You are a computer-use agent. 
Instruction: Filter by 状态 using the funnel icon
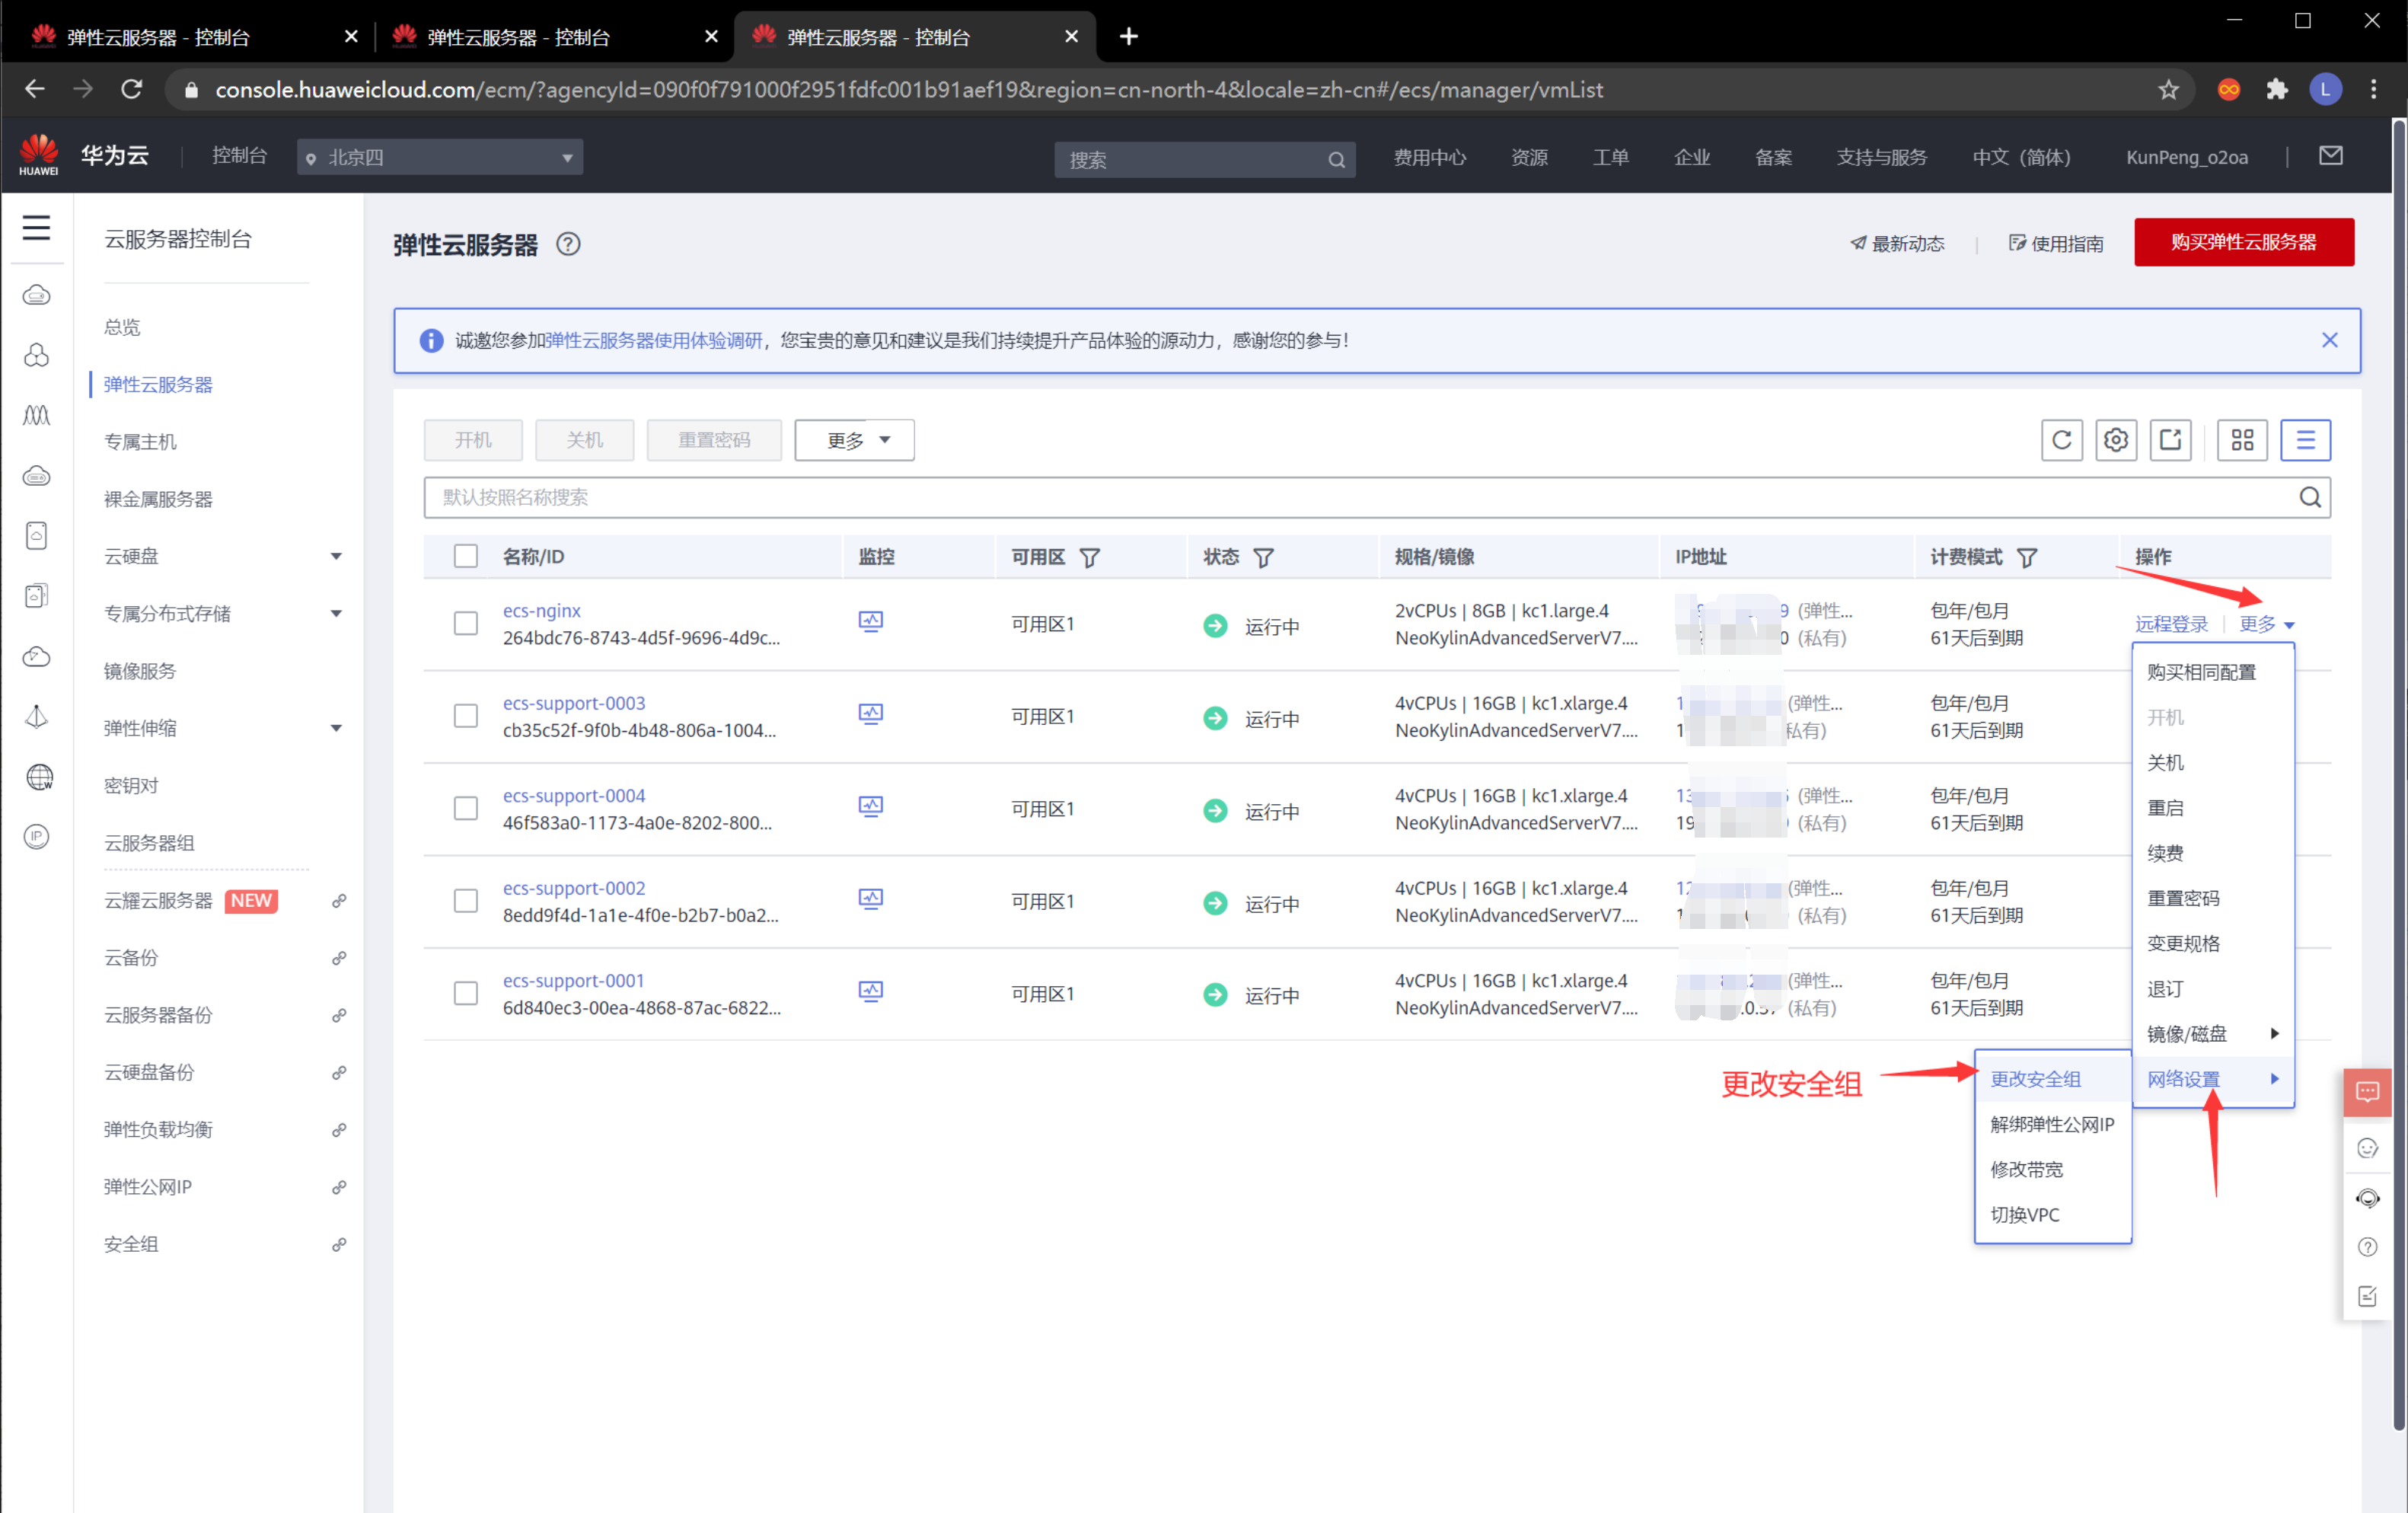point(1264,558)
